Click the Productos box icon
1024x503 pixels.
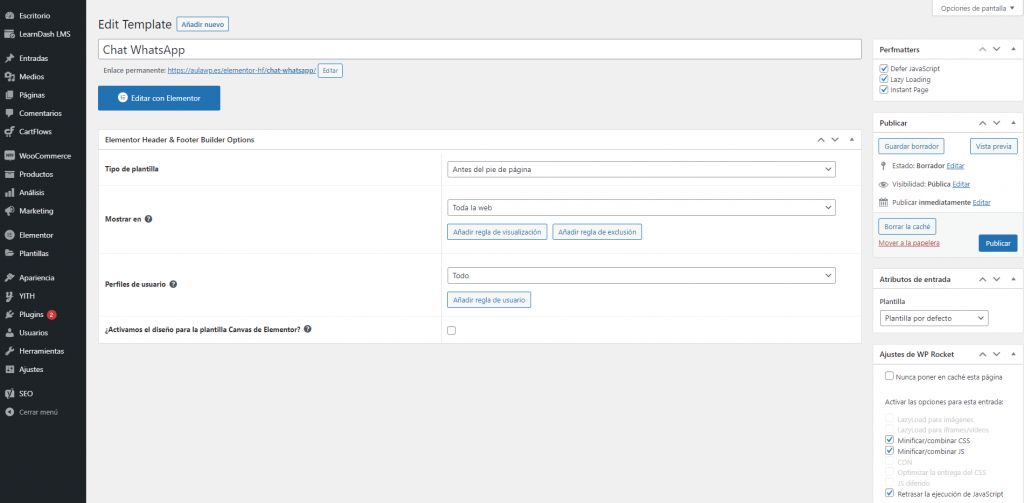coord(9,174)
